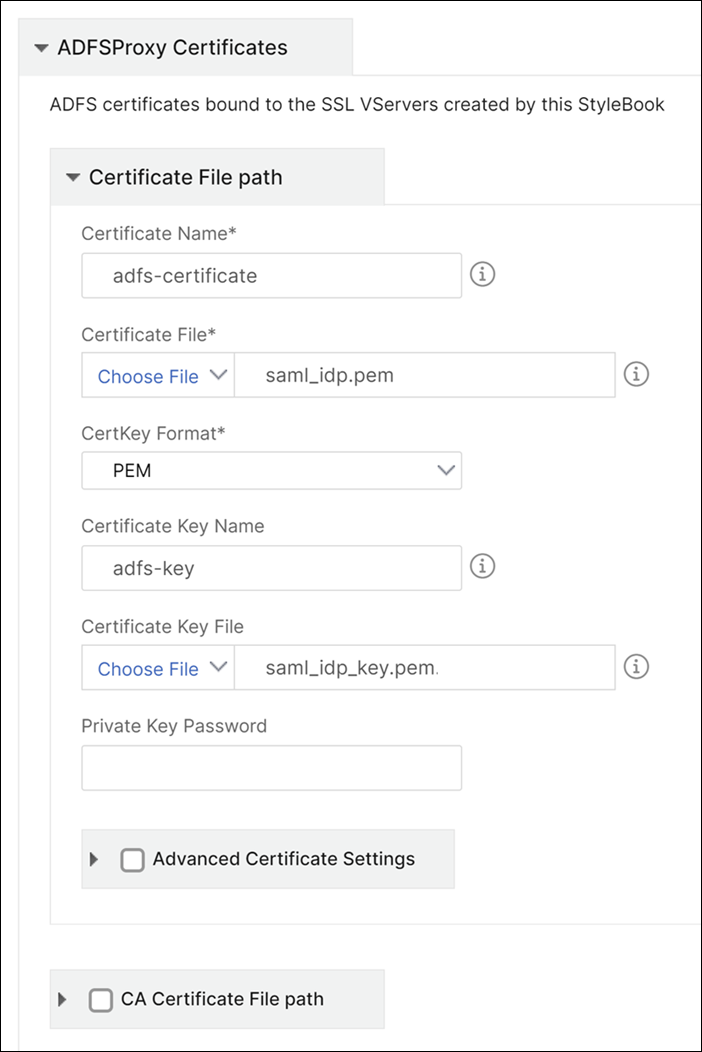Click the saml_idp.pem file path field
702x1052 pixels.
coord(425,376)
